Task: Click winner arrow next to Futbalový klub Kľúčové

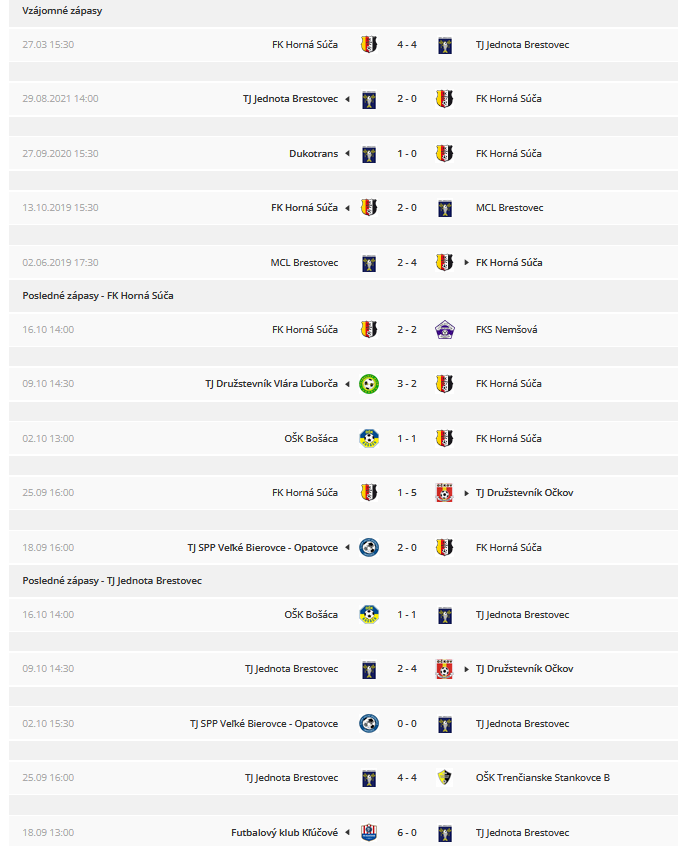Action: point(347,833)
